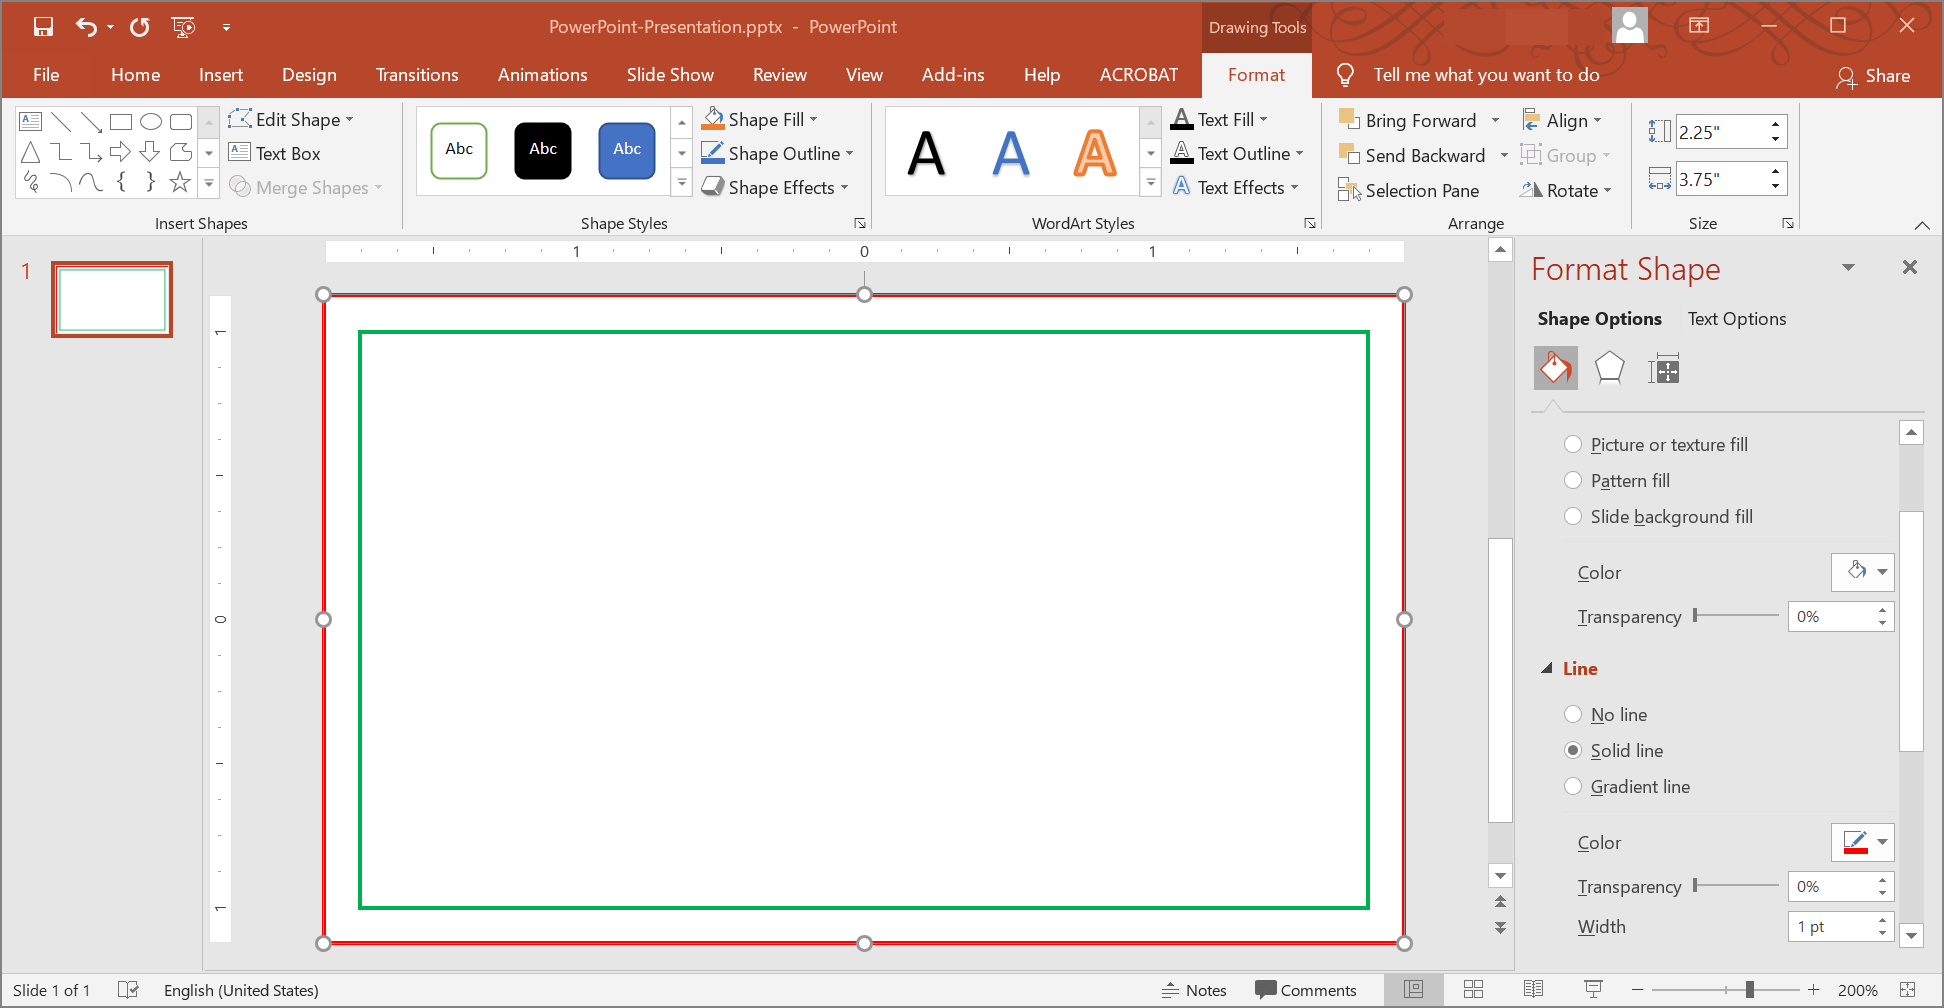This screenshot has width=1944, height=1008.
Task: Switch to the Animations tab
Action: (x=542, y=74)
